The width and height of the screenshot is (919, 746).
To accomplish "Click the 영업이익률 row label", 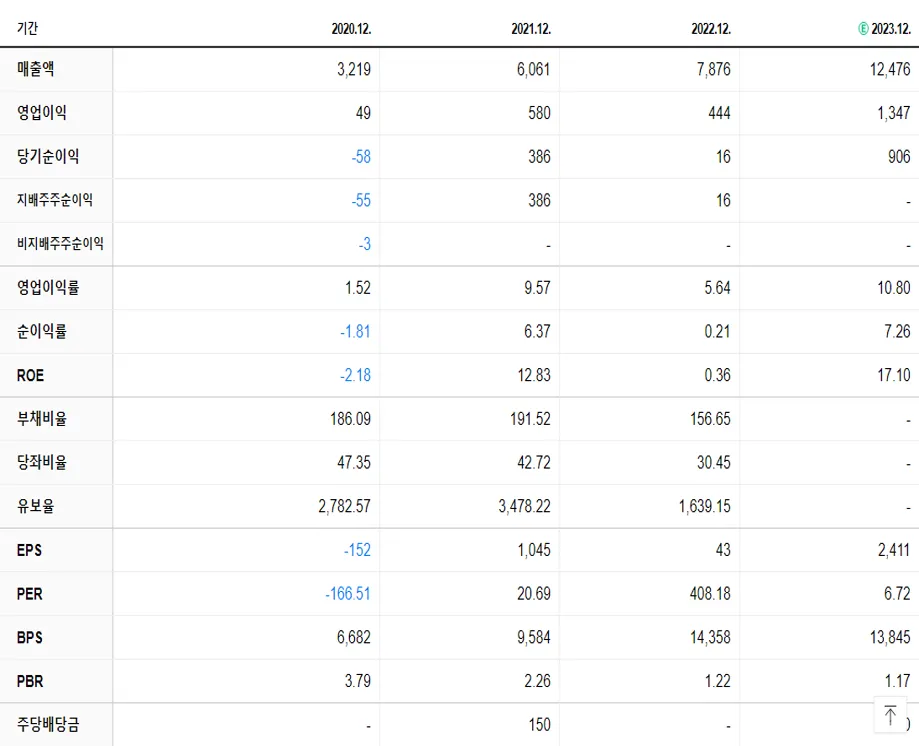I will (x=48, y=287).
